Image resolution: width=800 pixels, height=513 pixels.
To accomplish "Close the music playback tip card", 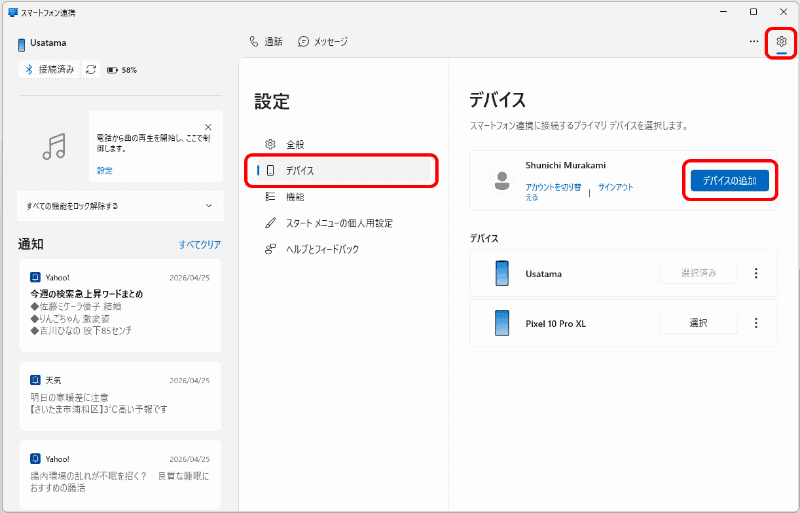I will click(x=208, y=127).
